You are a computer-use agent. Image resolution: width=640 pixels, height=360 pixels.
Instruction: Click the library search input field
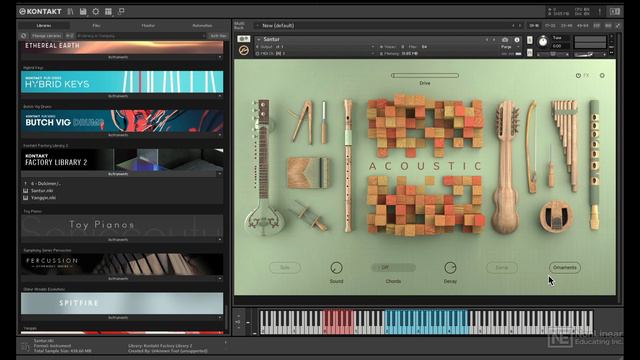click(x=141, y=36)
